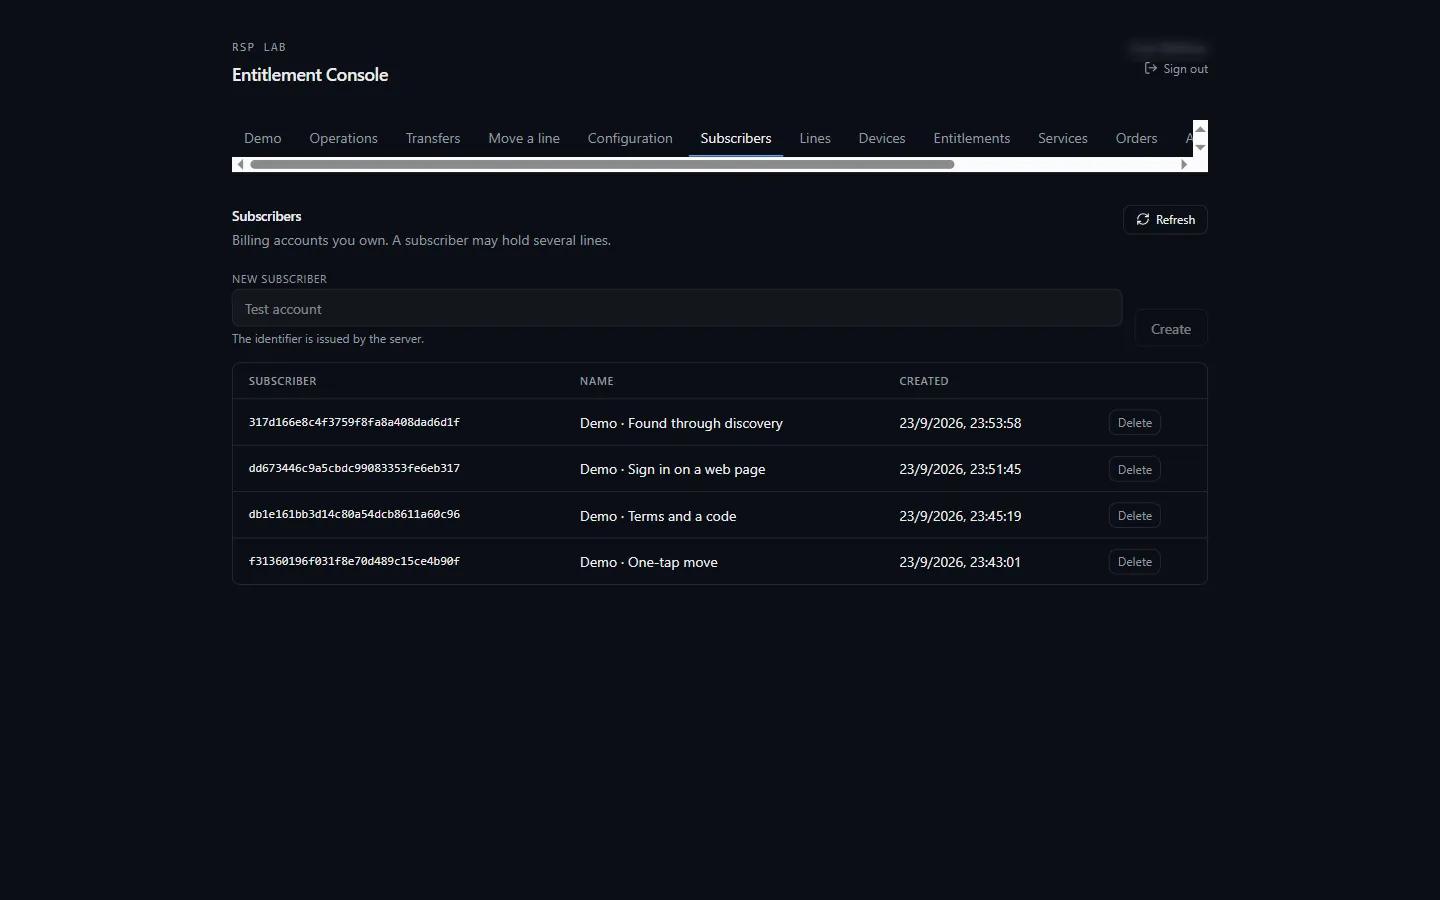Go to the Transfers tab
Screen dimensions: 1440x900
coord(433,138)
